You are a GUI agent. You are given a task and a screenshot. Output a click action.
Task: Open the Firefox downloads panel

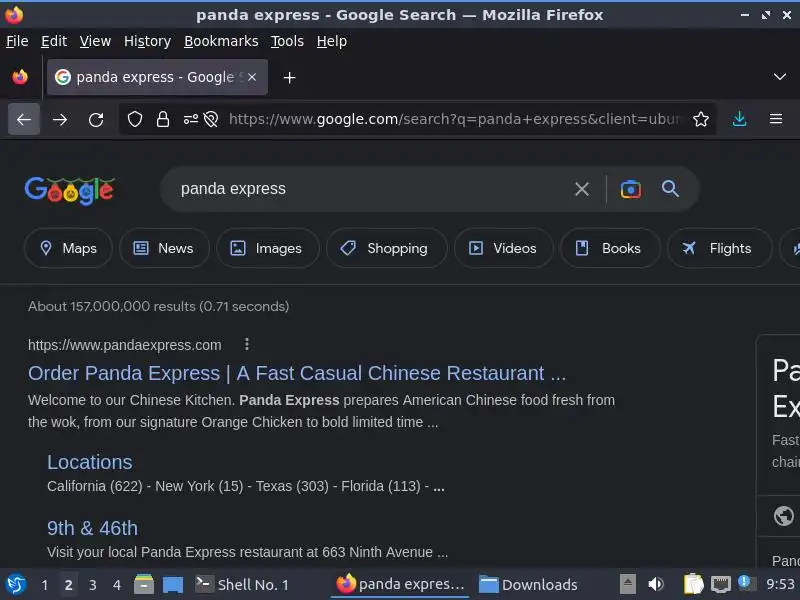coord(739,119)
